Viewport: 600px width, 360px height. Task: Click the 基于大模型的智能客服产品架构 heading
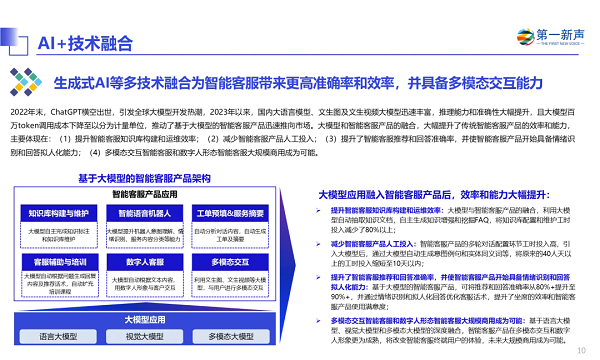coord(144,178)
